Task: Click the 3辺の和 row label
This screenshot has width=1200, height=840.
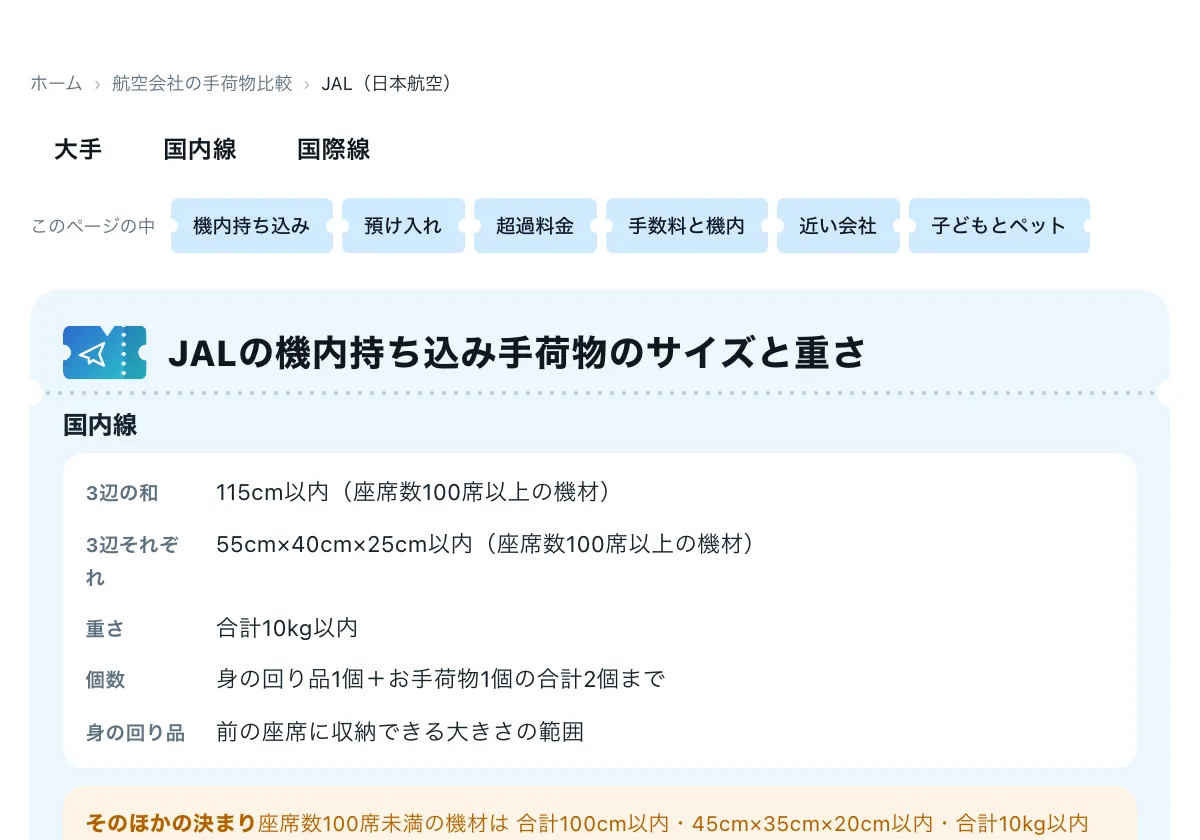Action: (122, 493)
